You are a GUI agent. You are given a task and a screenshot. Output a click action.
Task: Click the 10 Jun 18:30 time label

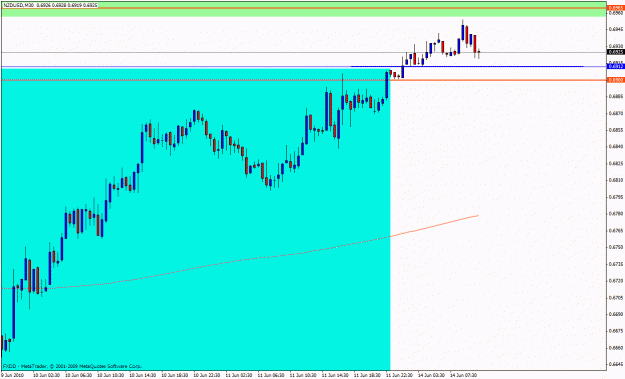[x=175, y=375]
